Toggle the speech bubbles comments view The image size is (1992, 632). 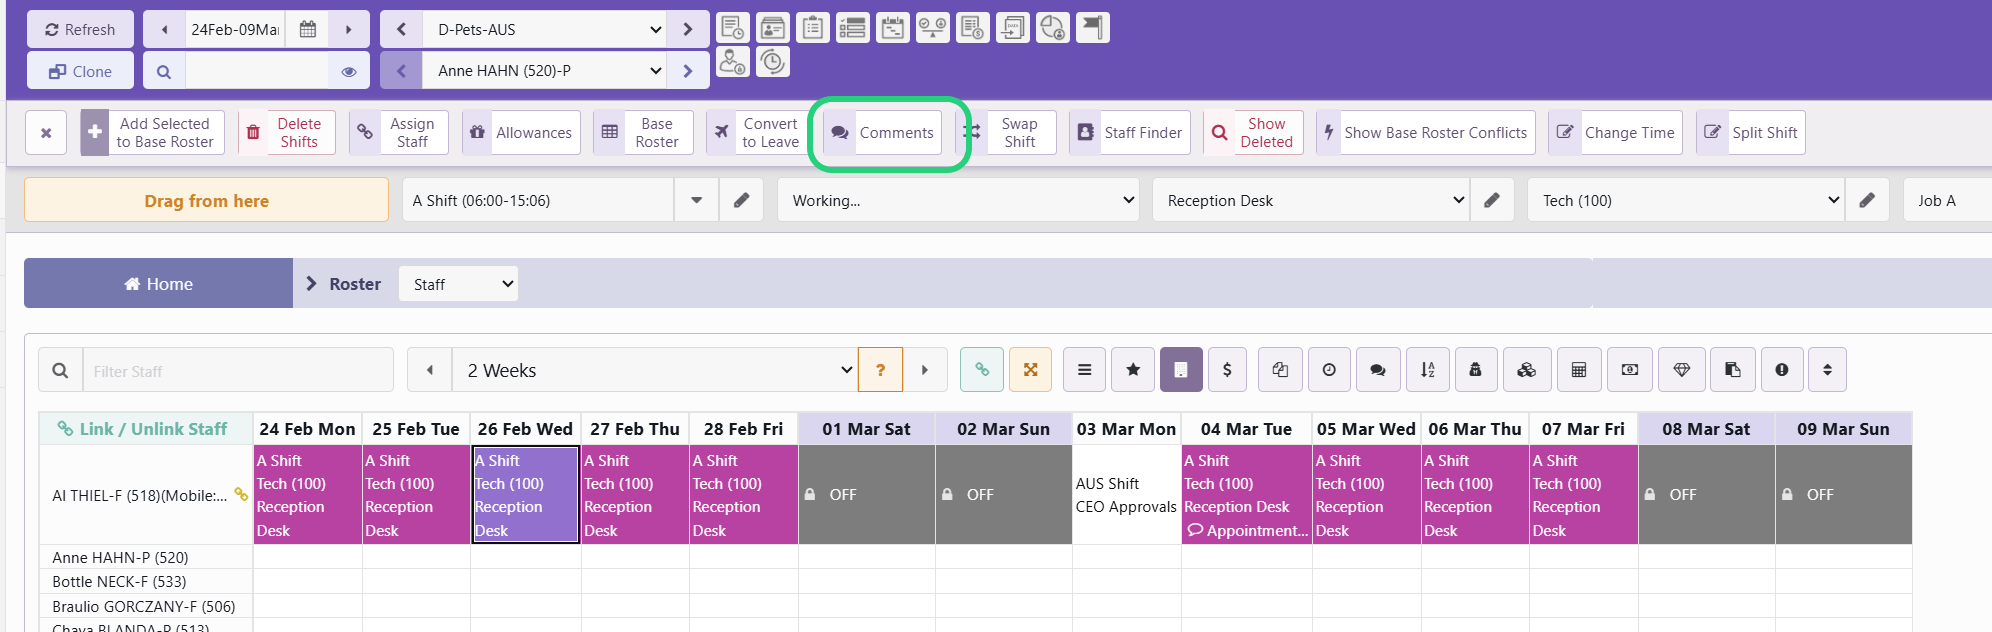click(x=1378, y=370)
